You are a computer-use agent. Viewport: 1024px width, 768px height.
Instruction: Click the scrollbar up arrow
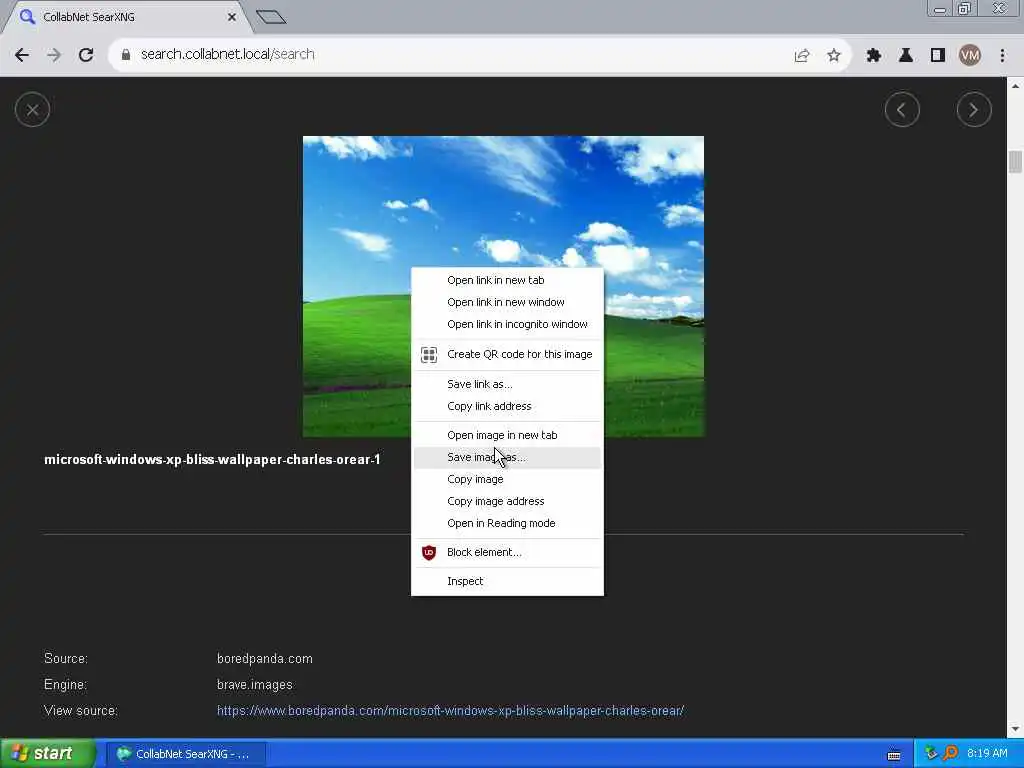click(1015, 86)
